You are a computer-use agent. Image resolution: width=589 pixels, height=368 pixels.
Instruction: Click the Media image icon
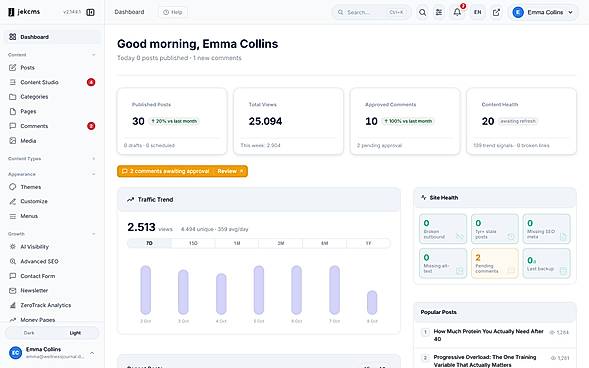point(12,141)
